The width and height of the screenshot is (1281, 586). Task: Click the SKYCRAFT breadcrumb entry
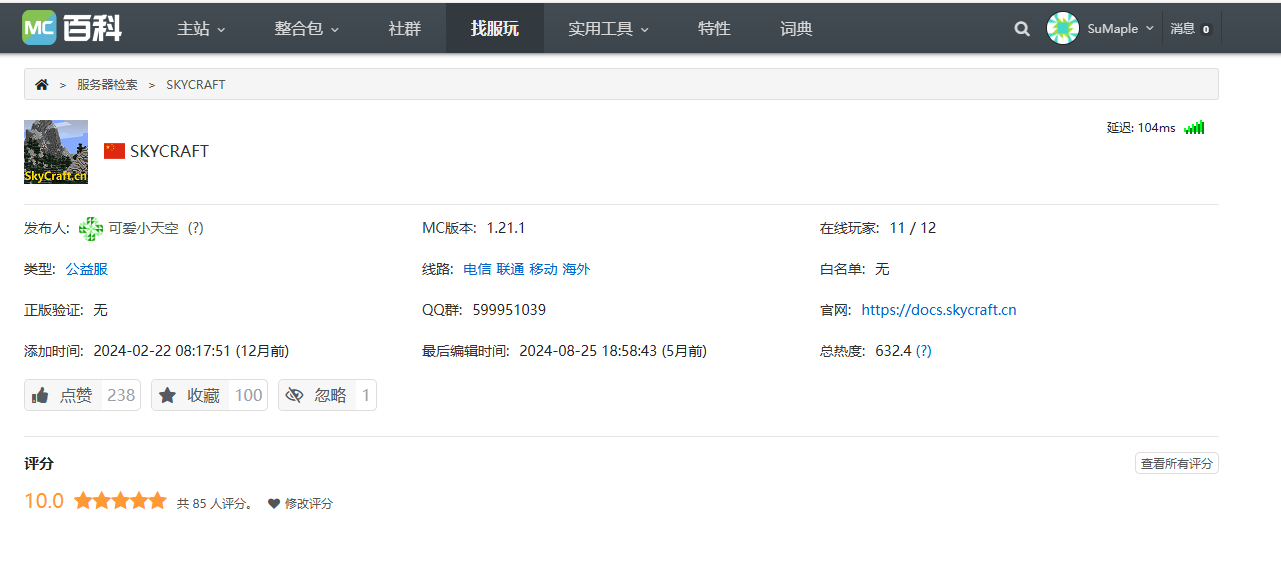pyautogui.click(x=196, y=85)
